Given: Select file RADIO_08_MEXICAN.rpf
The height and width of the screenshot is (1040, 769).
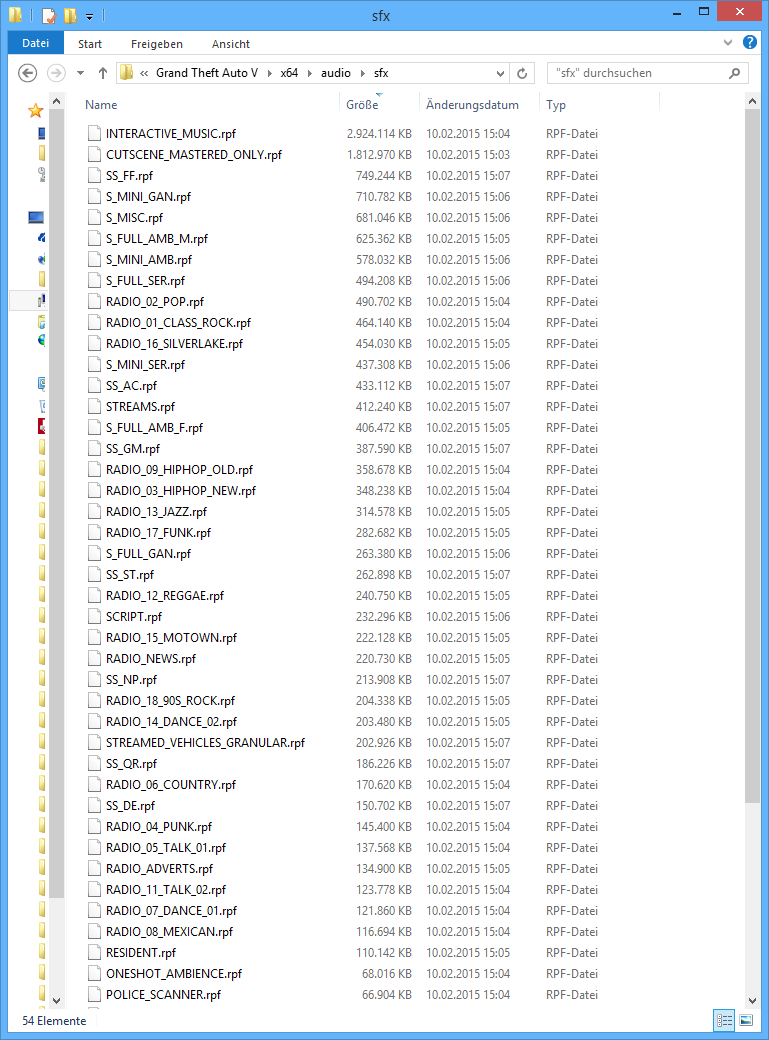Looking at the screenshot, I should [x=169, y=932].
